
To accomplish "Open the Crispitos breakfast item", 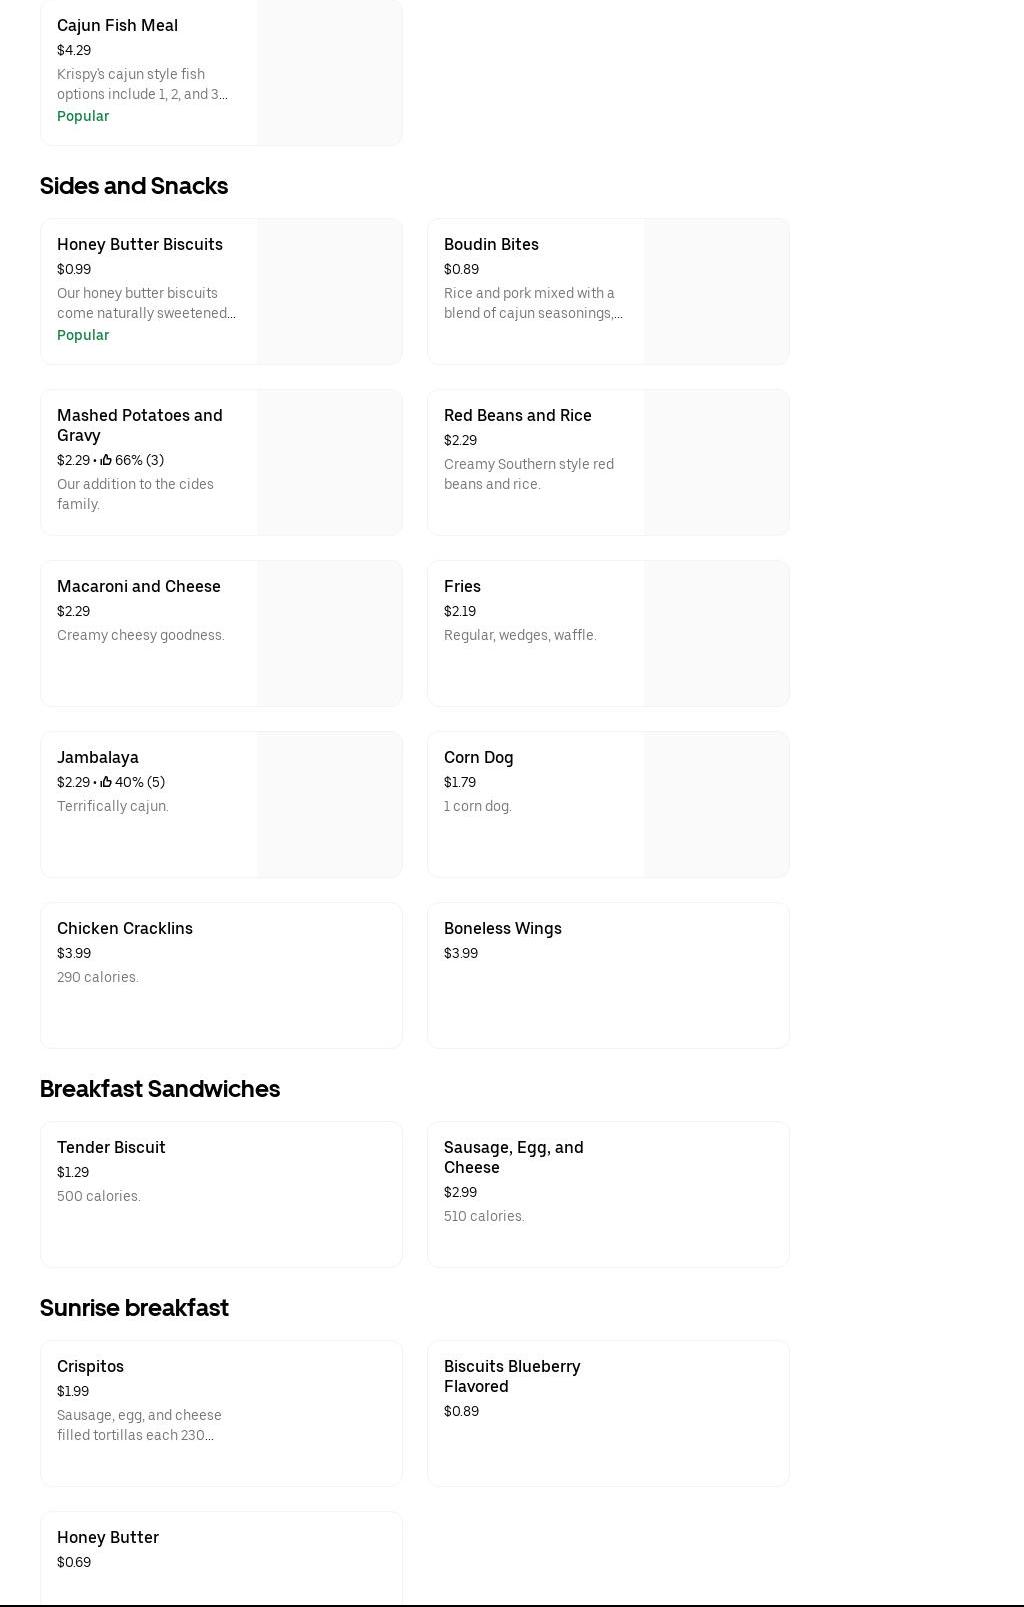I will 90,1367.
